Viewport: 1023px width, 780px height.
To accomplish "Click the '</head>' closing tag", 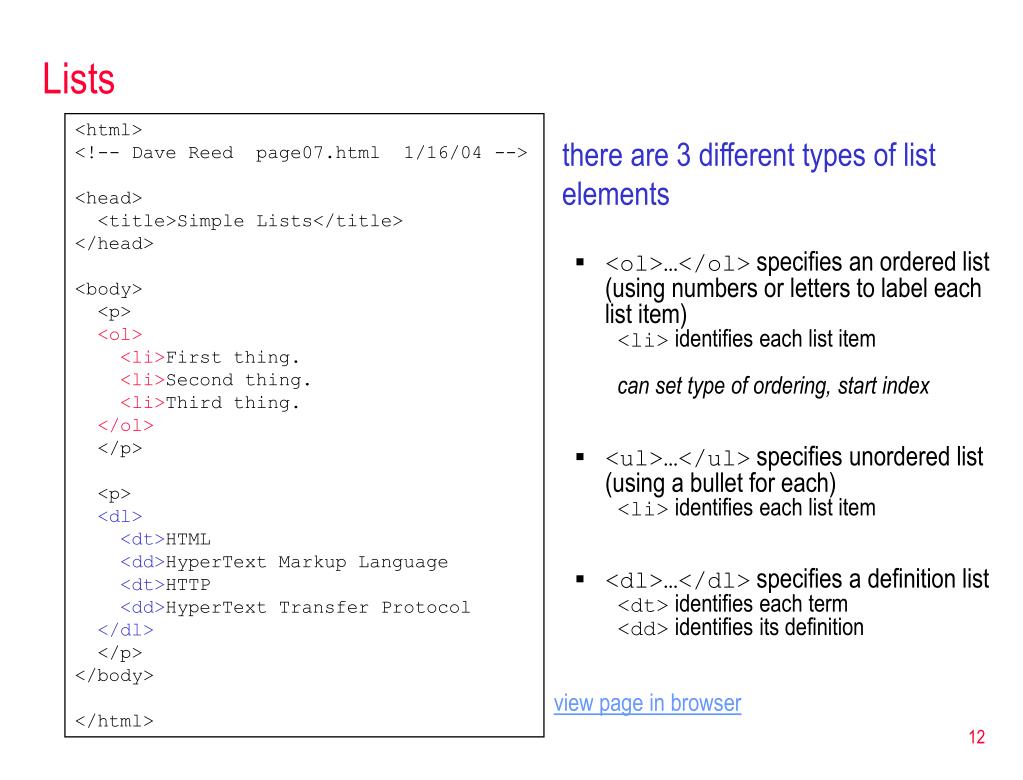I will (x=114, y=243).
